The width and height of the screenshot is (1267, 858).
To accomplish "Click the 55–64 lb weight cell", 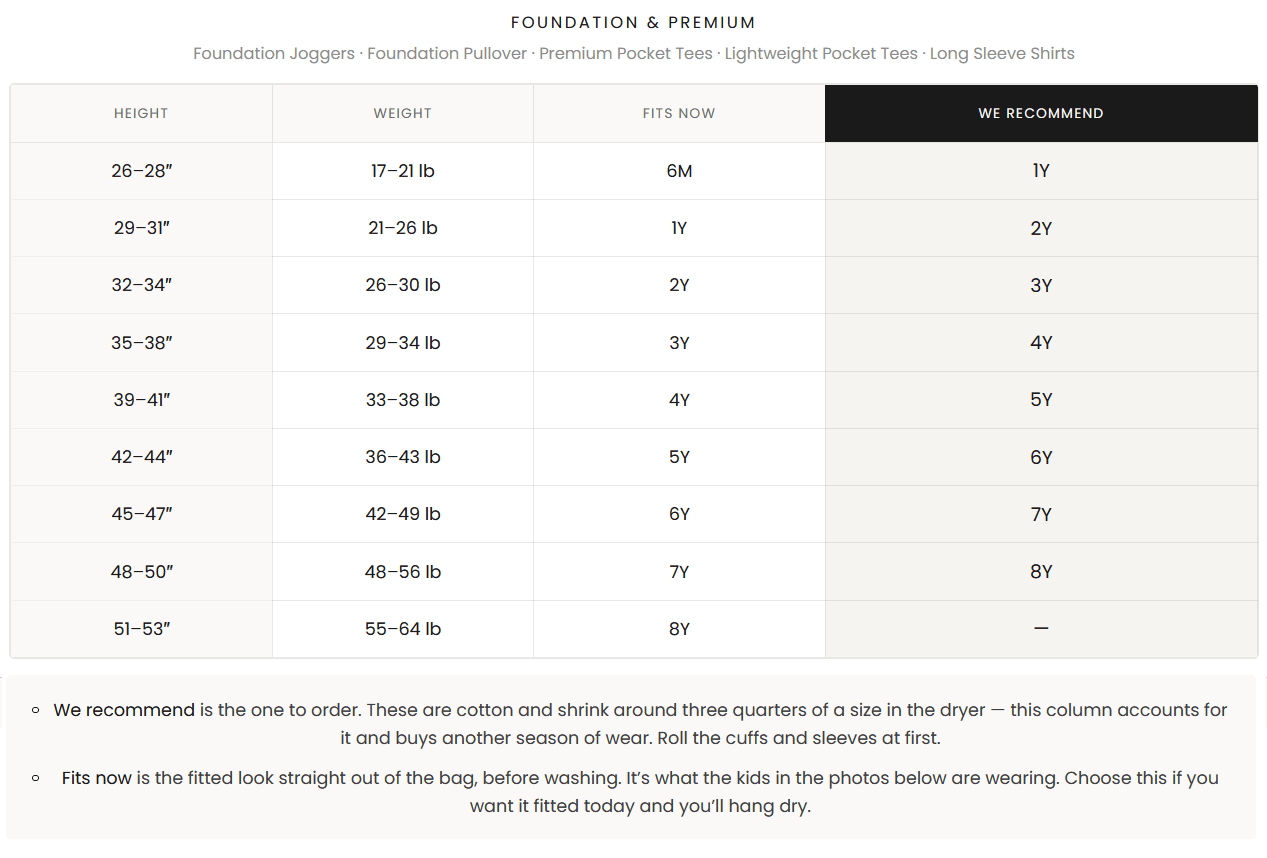I will pyautogui.click(x=403, y=629).
